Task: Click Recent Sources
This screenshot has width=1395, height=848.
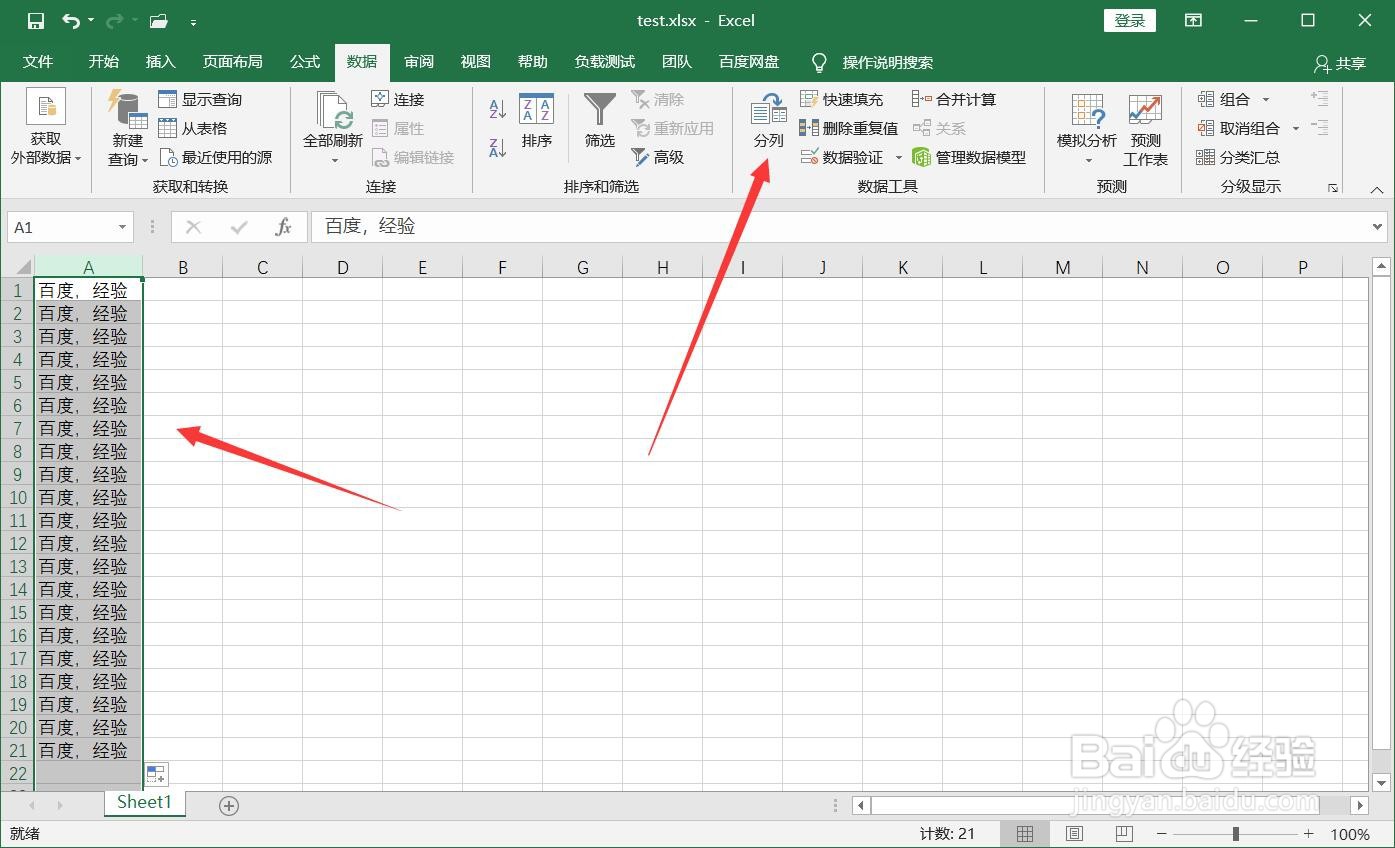Action: (215, 157)
